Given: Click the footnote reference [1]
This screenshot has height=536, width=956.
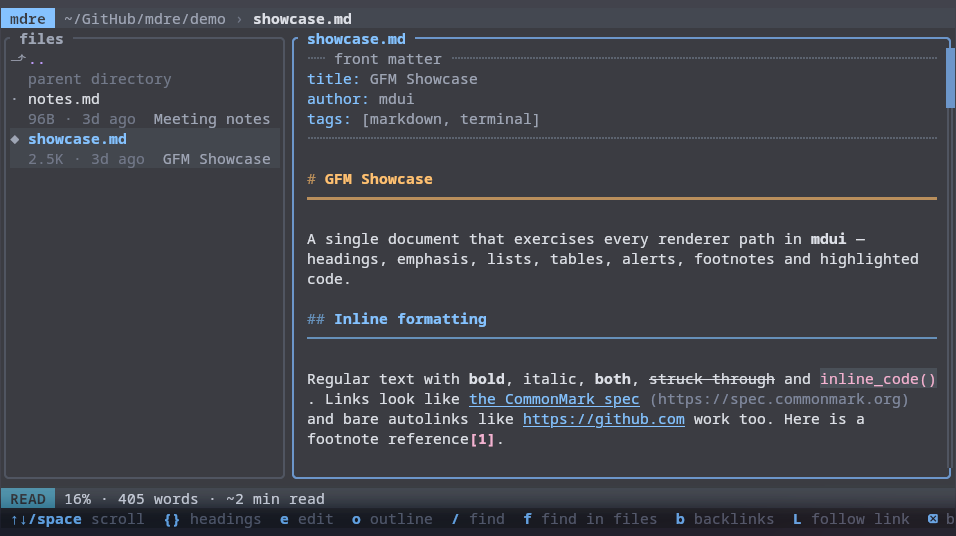Looking at the screenshot, I should click(x=482, y=439).
